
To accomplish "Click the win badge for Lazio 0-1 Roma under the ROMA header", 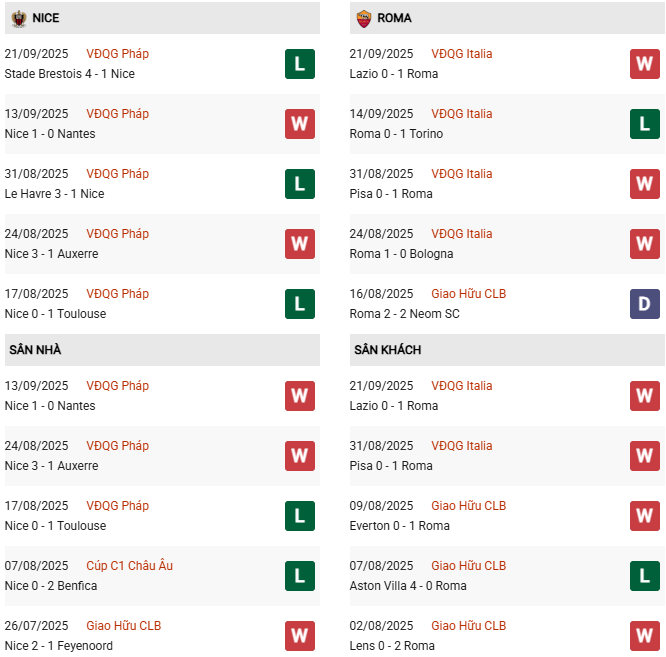I will [644, 64].
